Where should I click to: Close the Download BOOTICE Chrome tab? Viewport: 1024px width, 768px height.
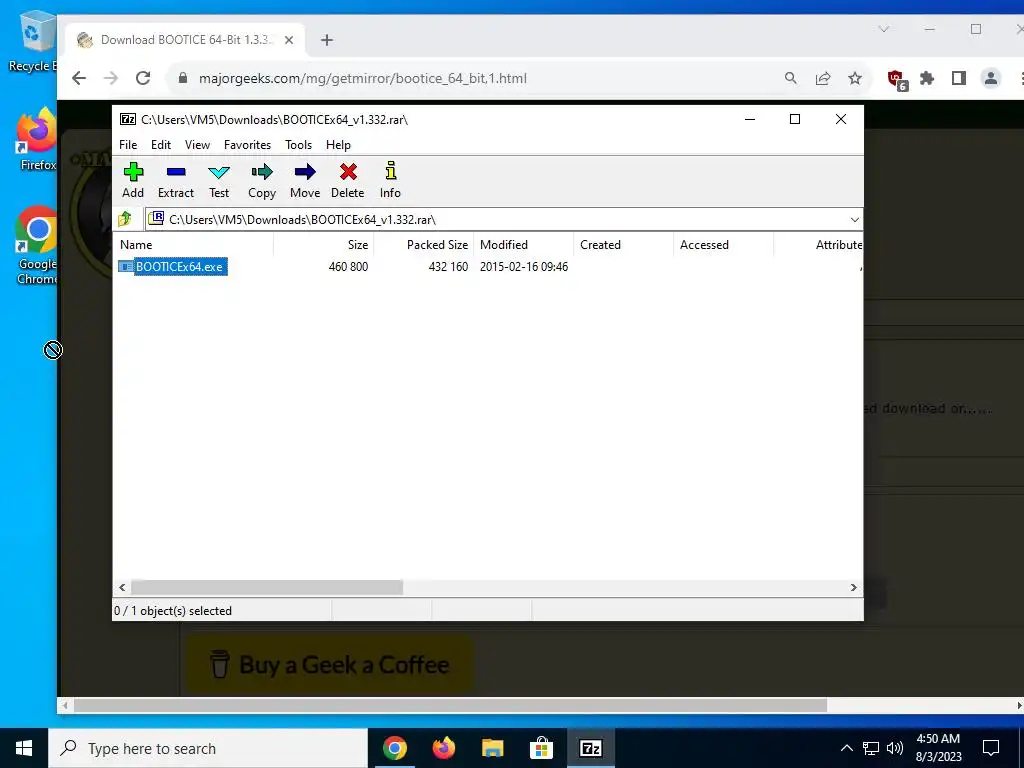pyautogui.click(x=289, y=40)
